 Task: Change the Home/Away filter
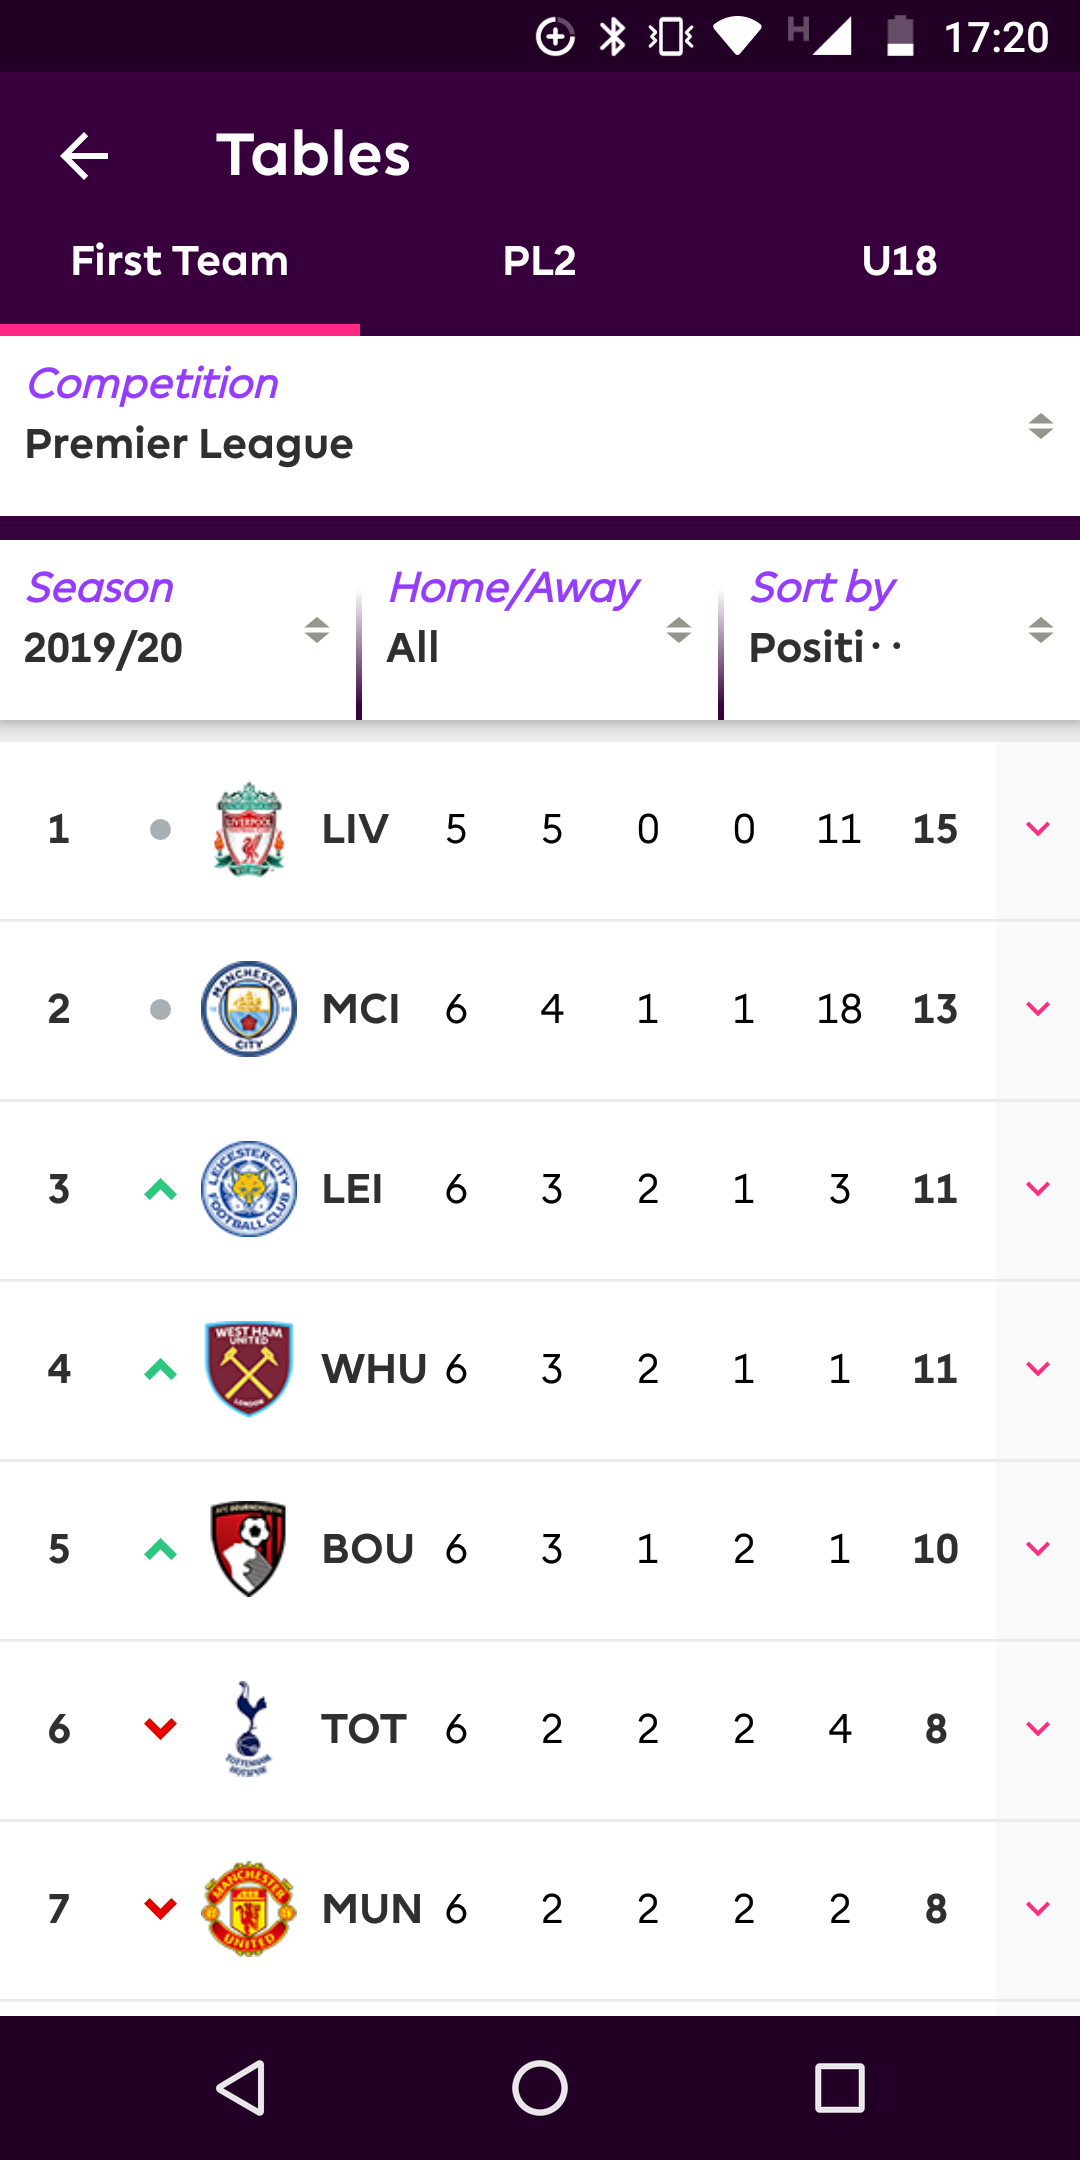pos(540,630)
